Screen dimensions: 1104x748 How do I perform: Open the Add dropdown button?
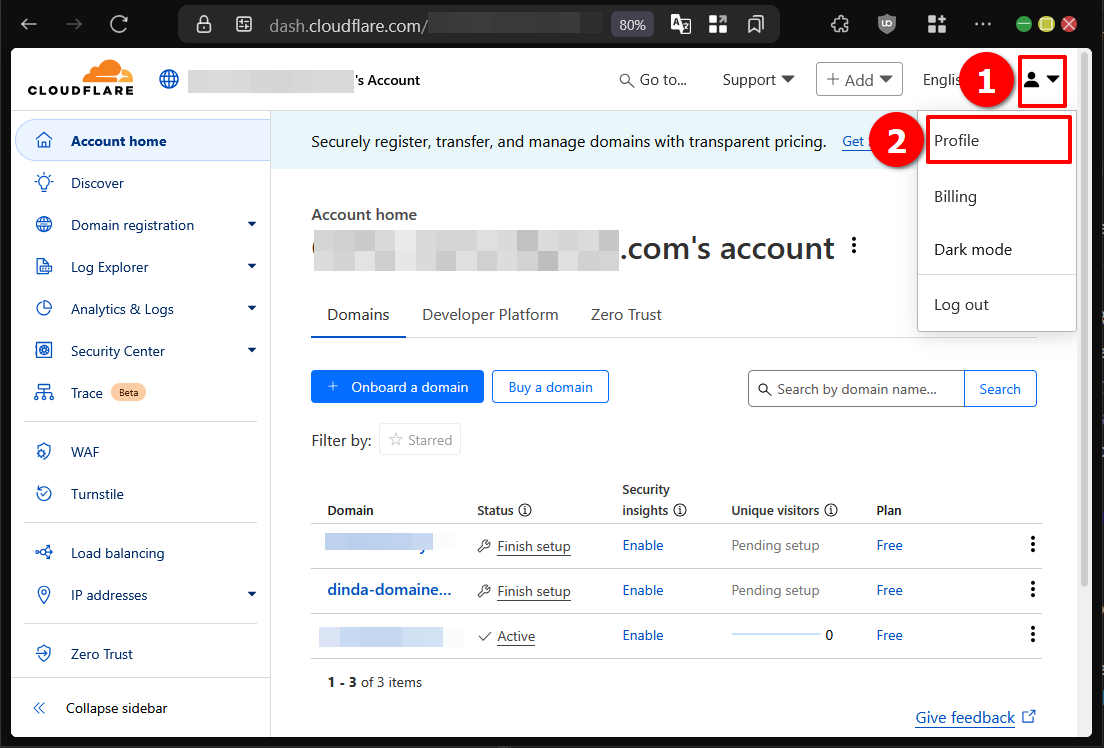859,80
